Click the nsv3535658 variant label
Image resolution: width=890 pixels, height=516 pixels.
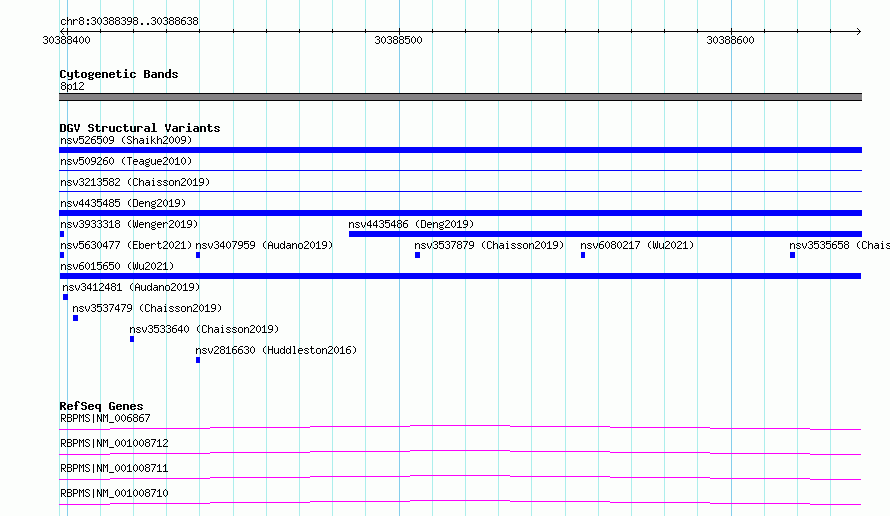click(x=839, y=245)
